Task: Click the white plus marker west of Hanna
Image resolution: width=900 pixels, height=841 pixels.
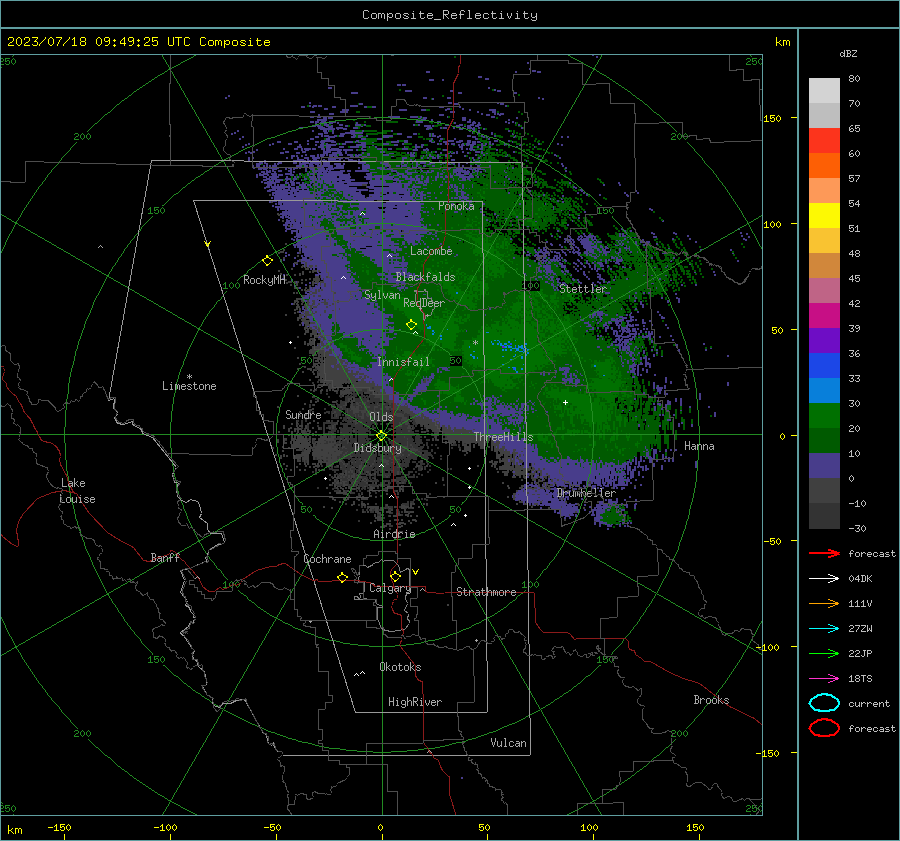Action: pyautogui.click(x=565, y=402)
